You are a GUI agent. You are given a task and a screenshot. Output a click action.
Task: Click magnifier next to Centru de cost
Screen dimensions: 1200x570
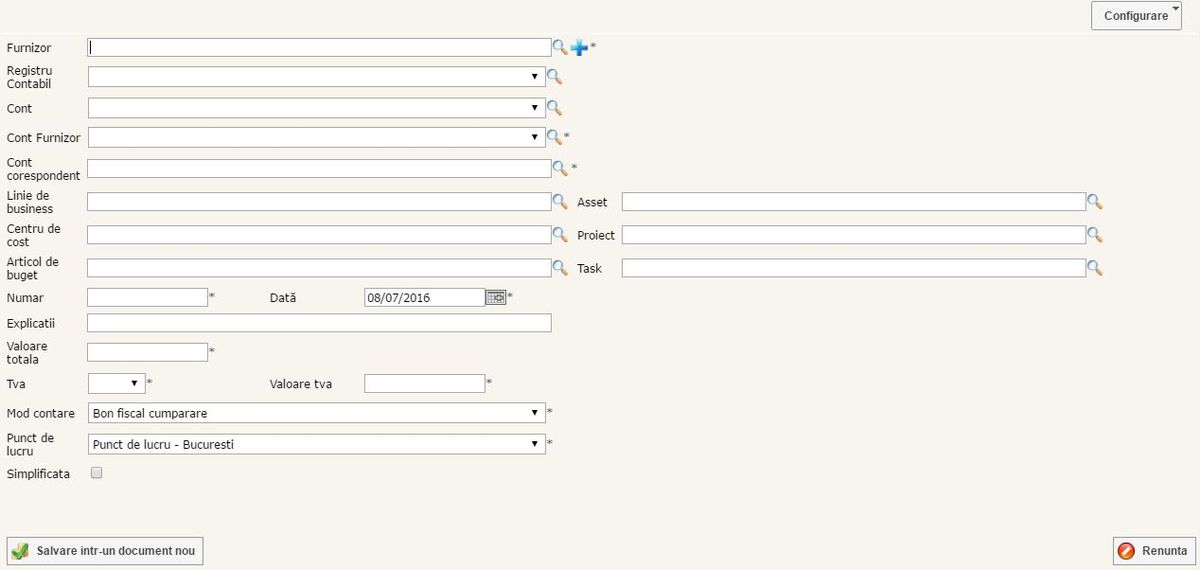click(x=560, y=235)
